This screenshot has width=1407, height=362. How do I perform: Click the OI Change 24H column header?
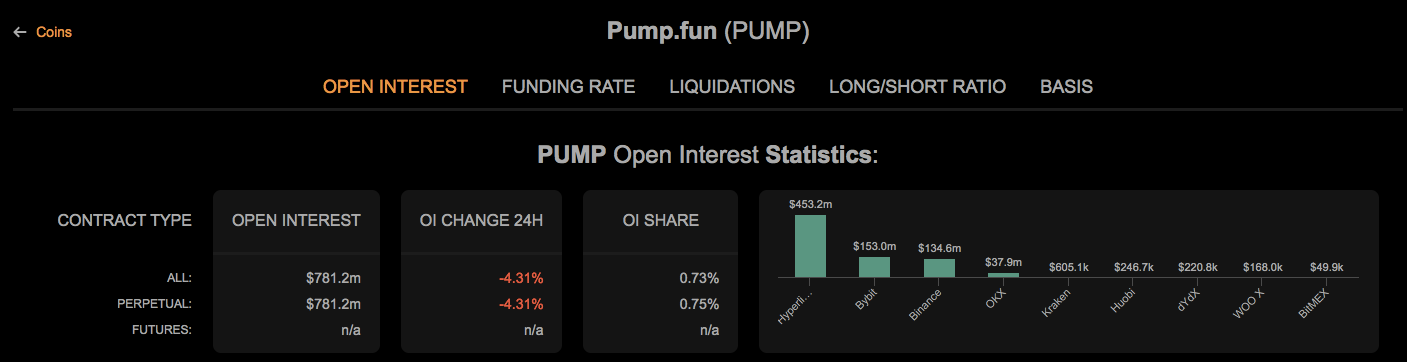coord(482,220)
